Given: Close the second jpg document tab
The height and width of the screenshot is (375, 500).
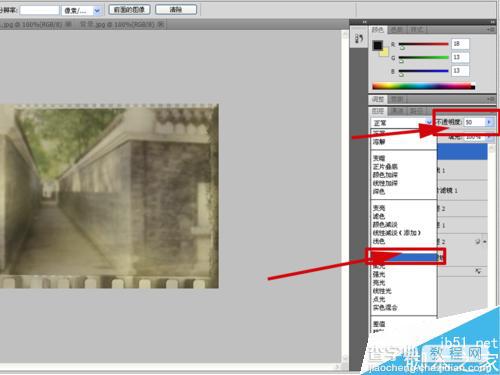Looking at the screenshot, I should point(160,24).
